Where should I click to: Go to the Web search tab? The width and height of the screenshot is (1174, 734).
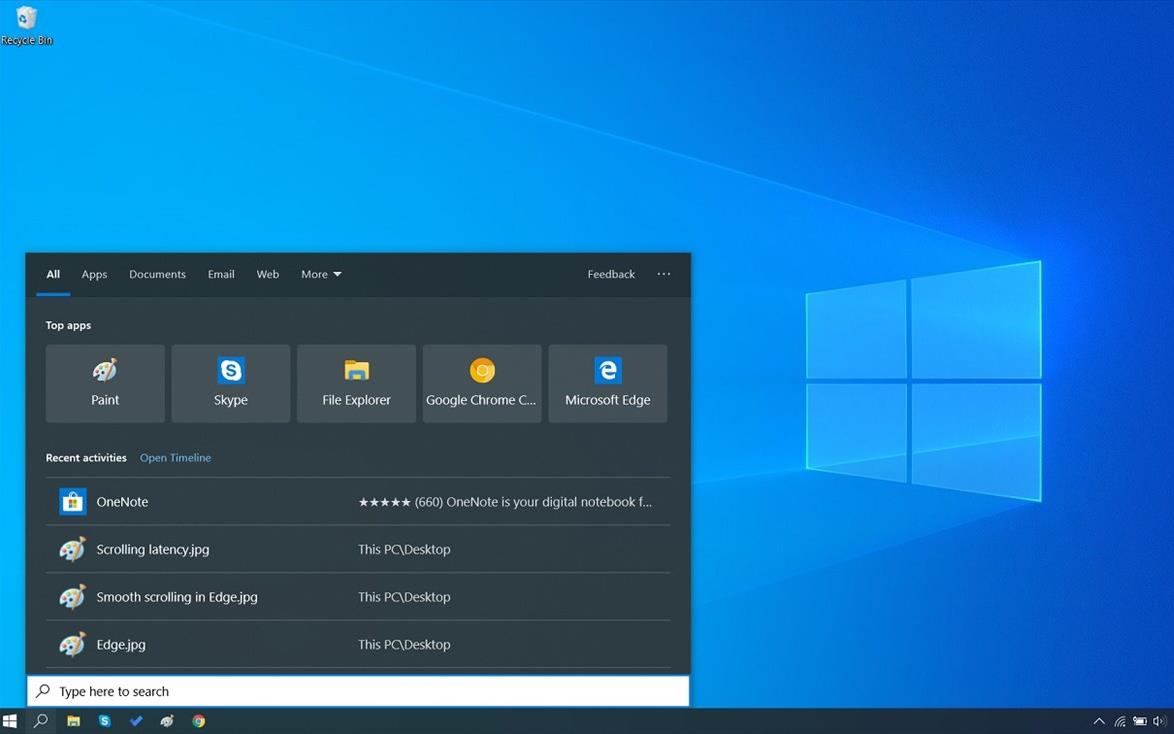point(267,274)
